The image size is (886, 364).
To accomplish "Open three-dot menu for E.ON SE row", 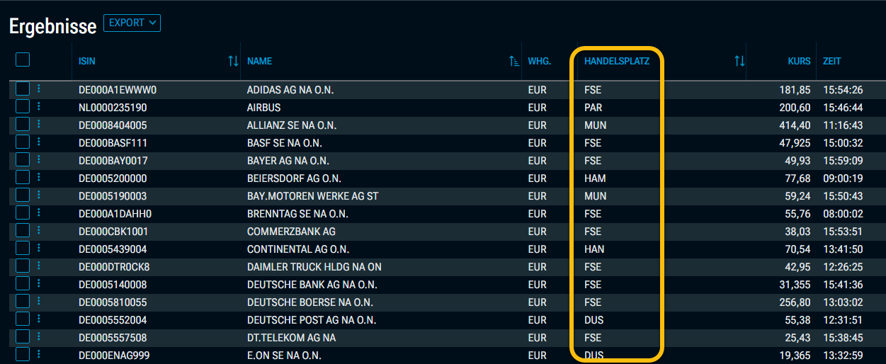I will 39,354.
